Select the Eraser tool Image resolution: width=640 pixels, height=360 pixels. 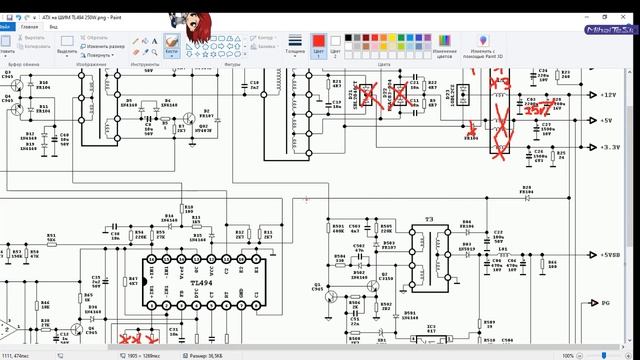tap(136, 52)
